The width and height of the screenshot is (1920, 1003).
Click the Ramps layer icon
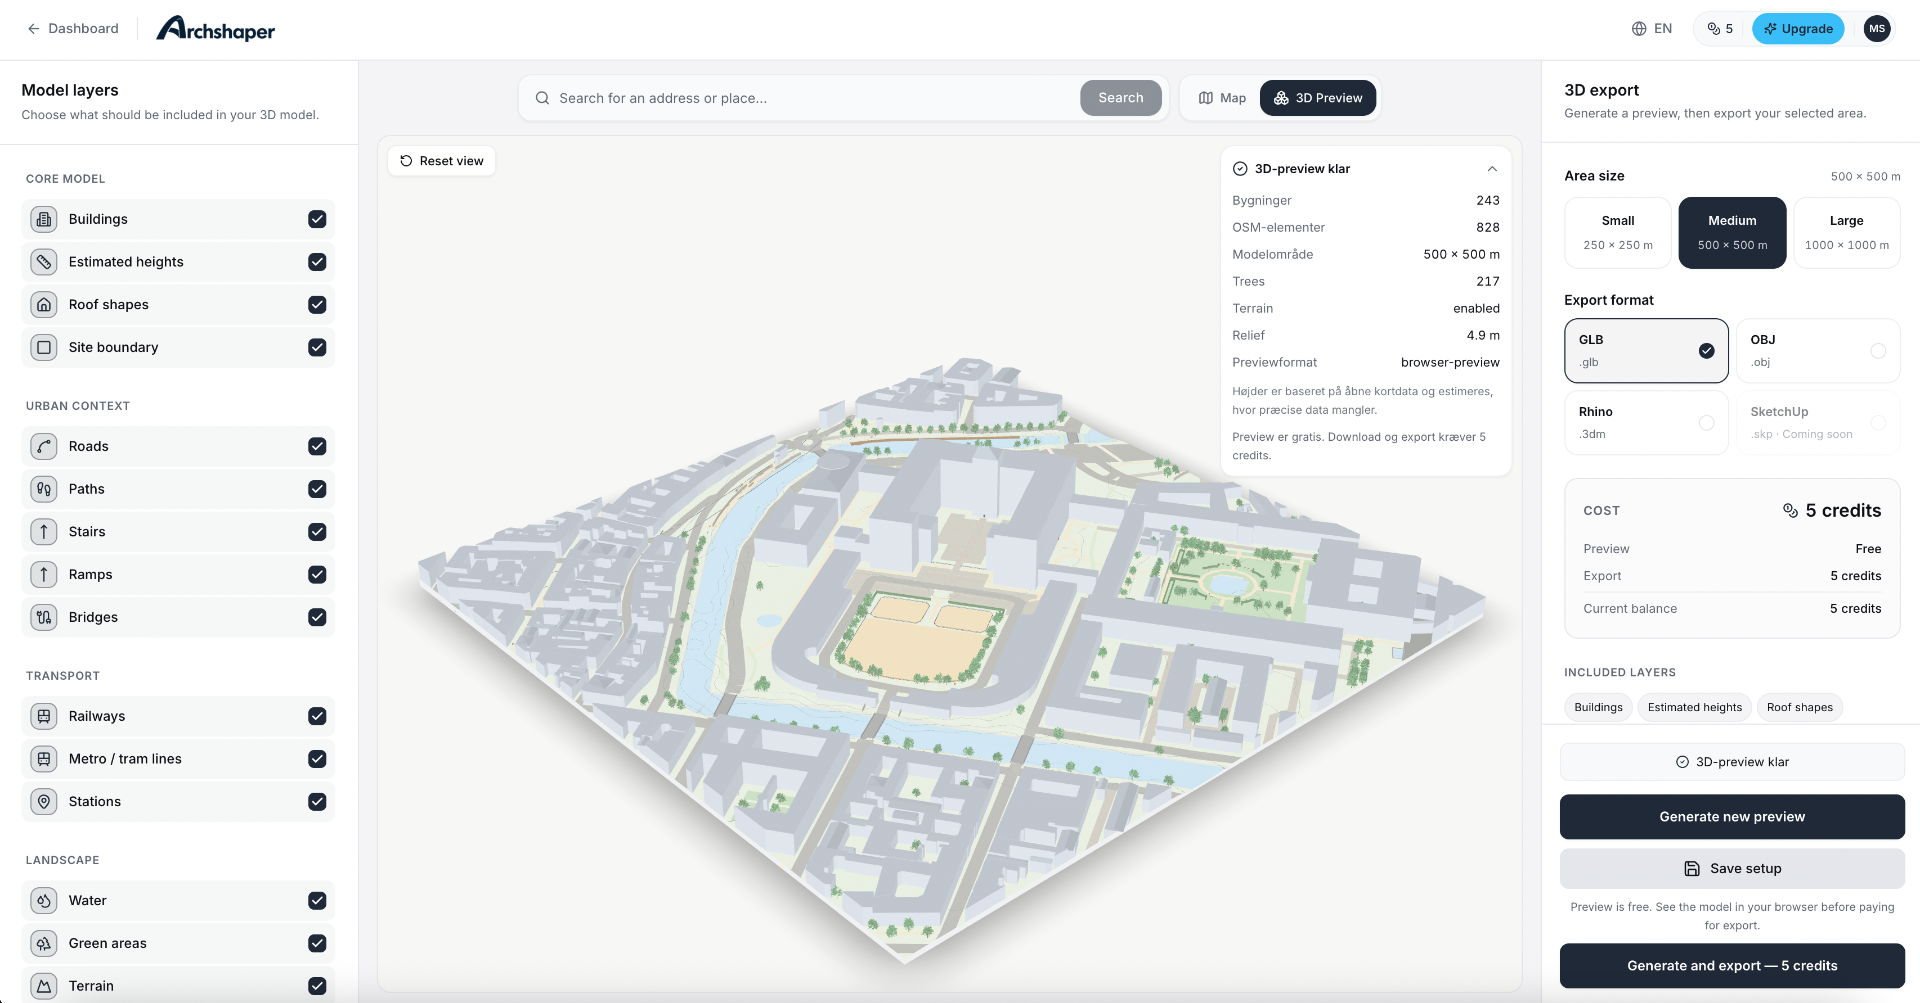click(44, 574)
